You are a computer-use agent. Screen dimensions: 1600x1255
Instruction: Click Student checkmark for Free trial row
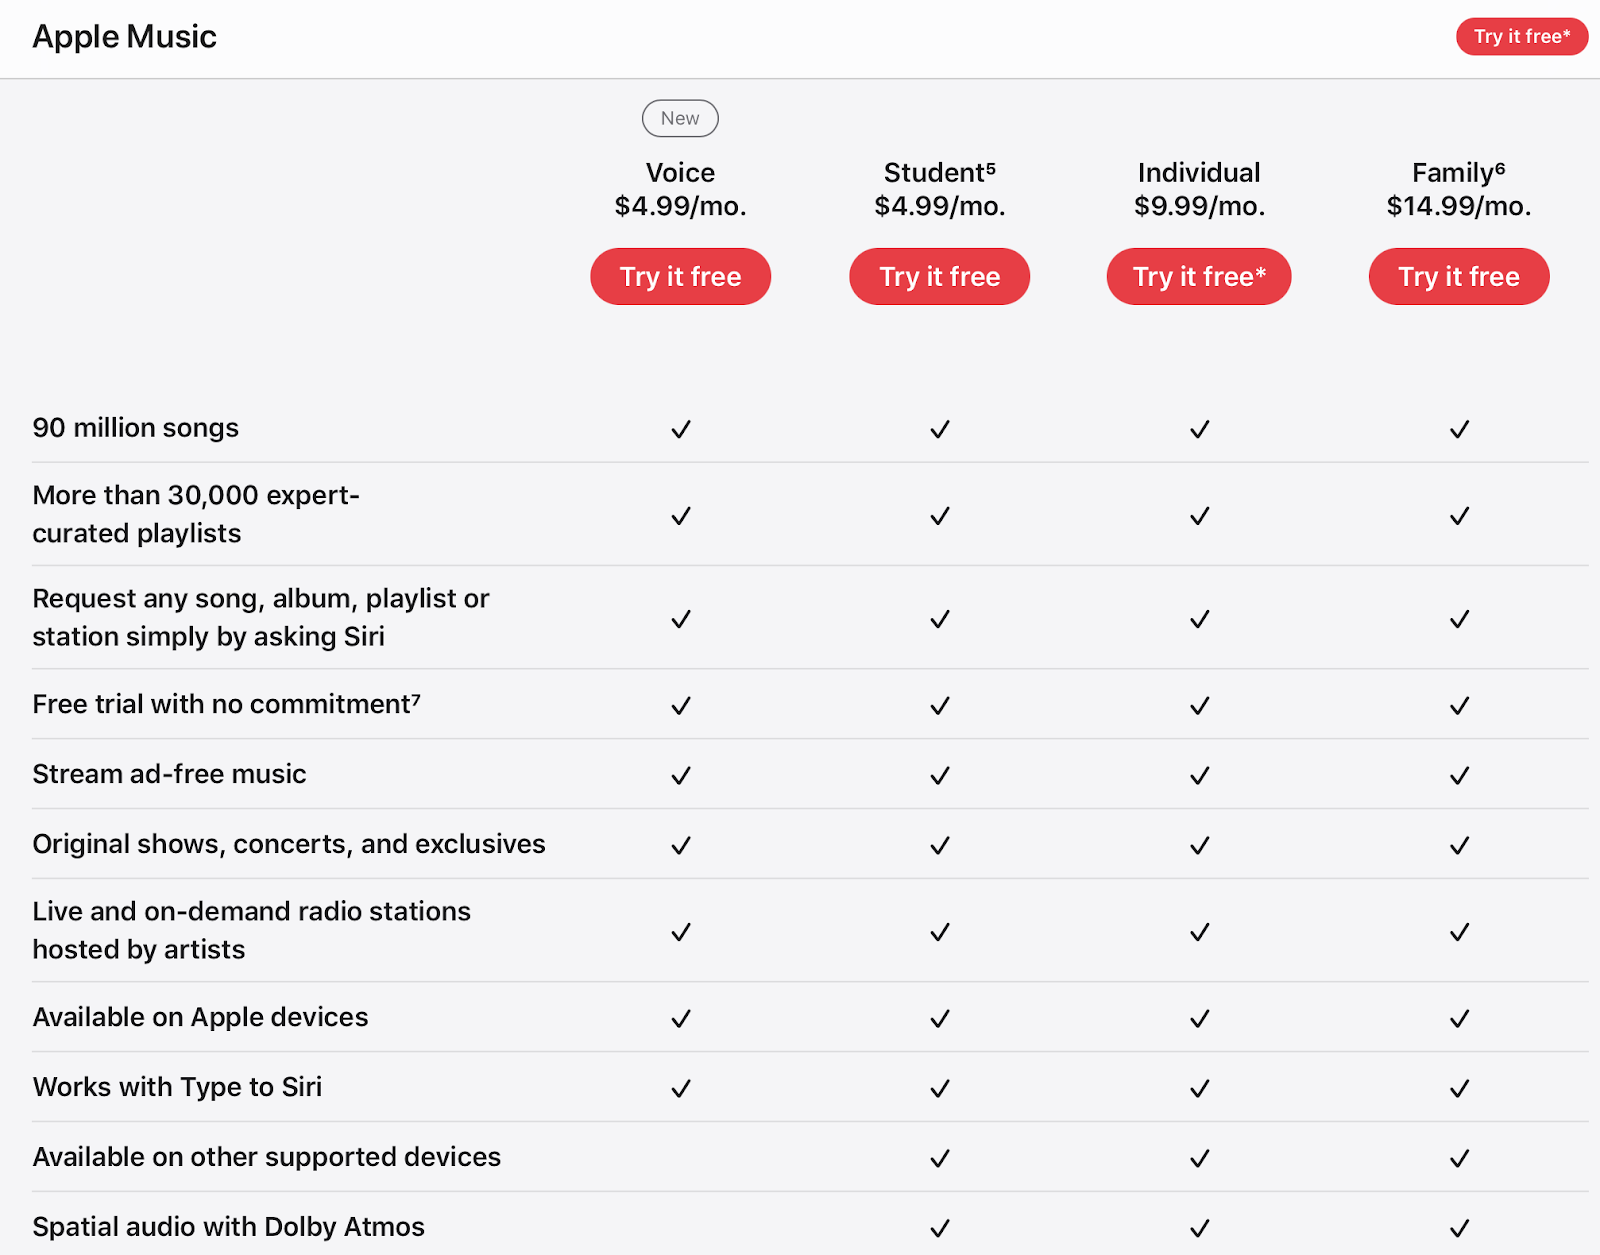940,706
